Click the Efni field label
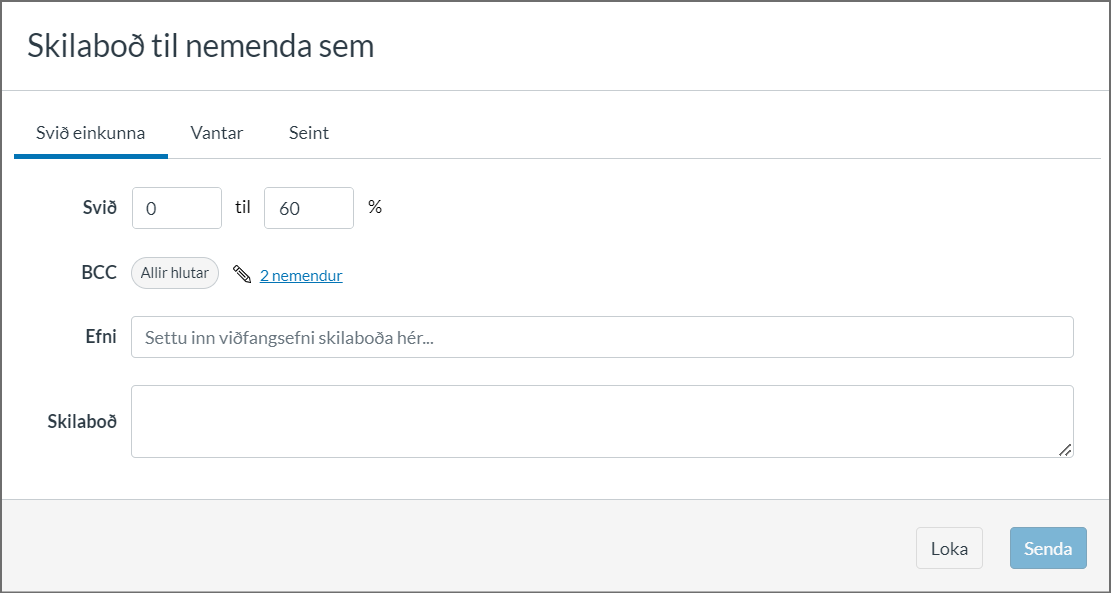1111x593 pixels. coord(101,337)
